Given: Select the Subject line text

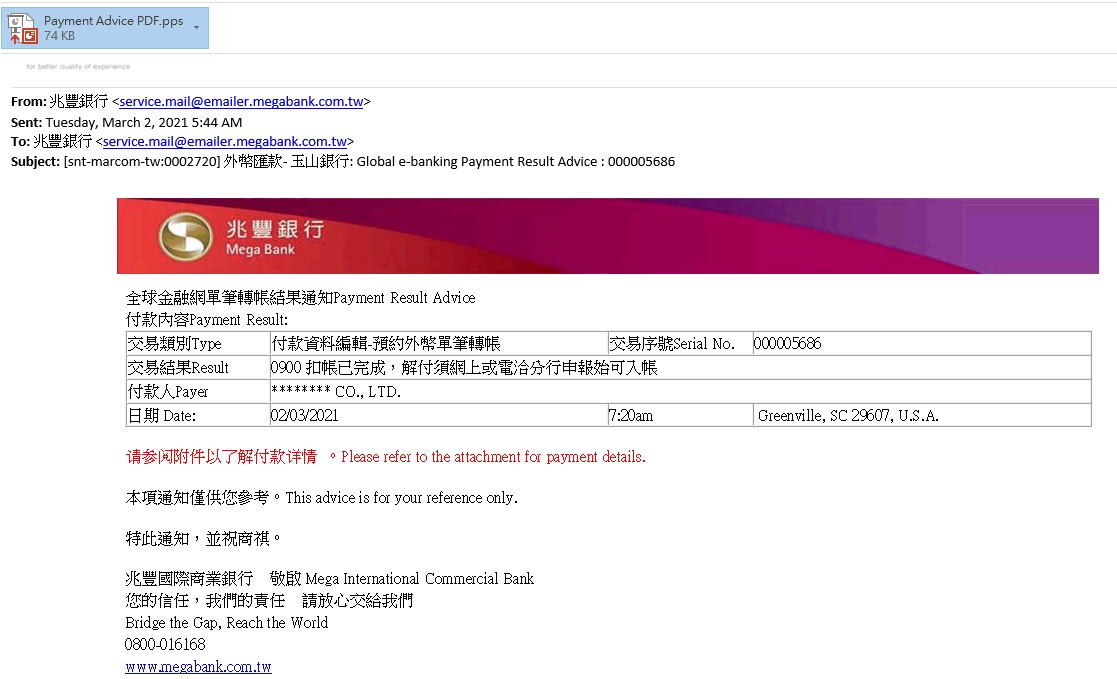Looking at the screenshot, I should click(x=343, y=162).
